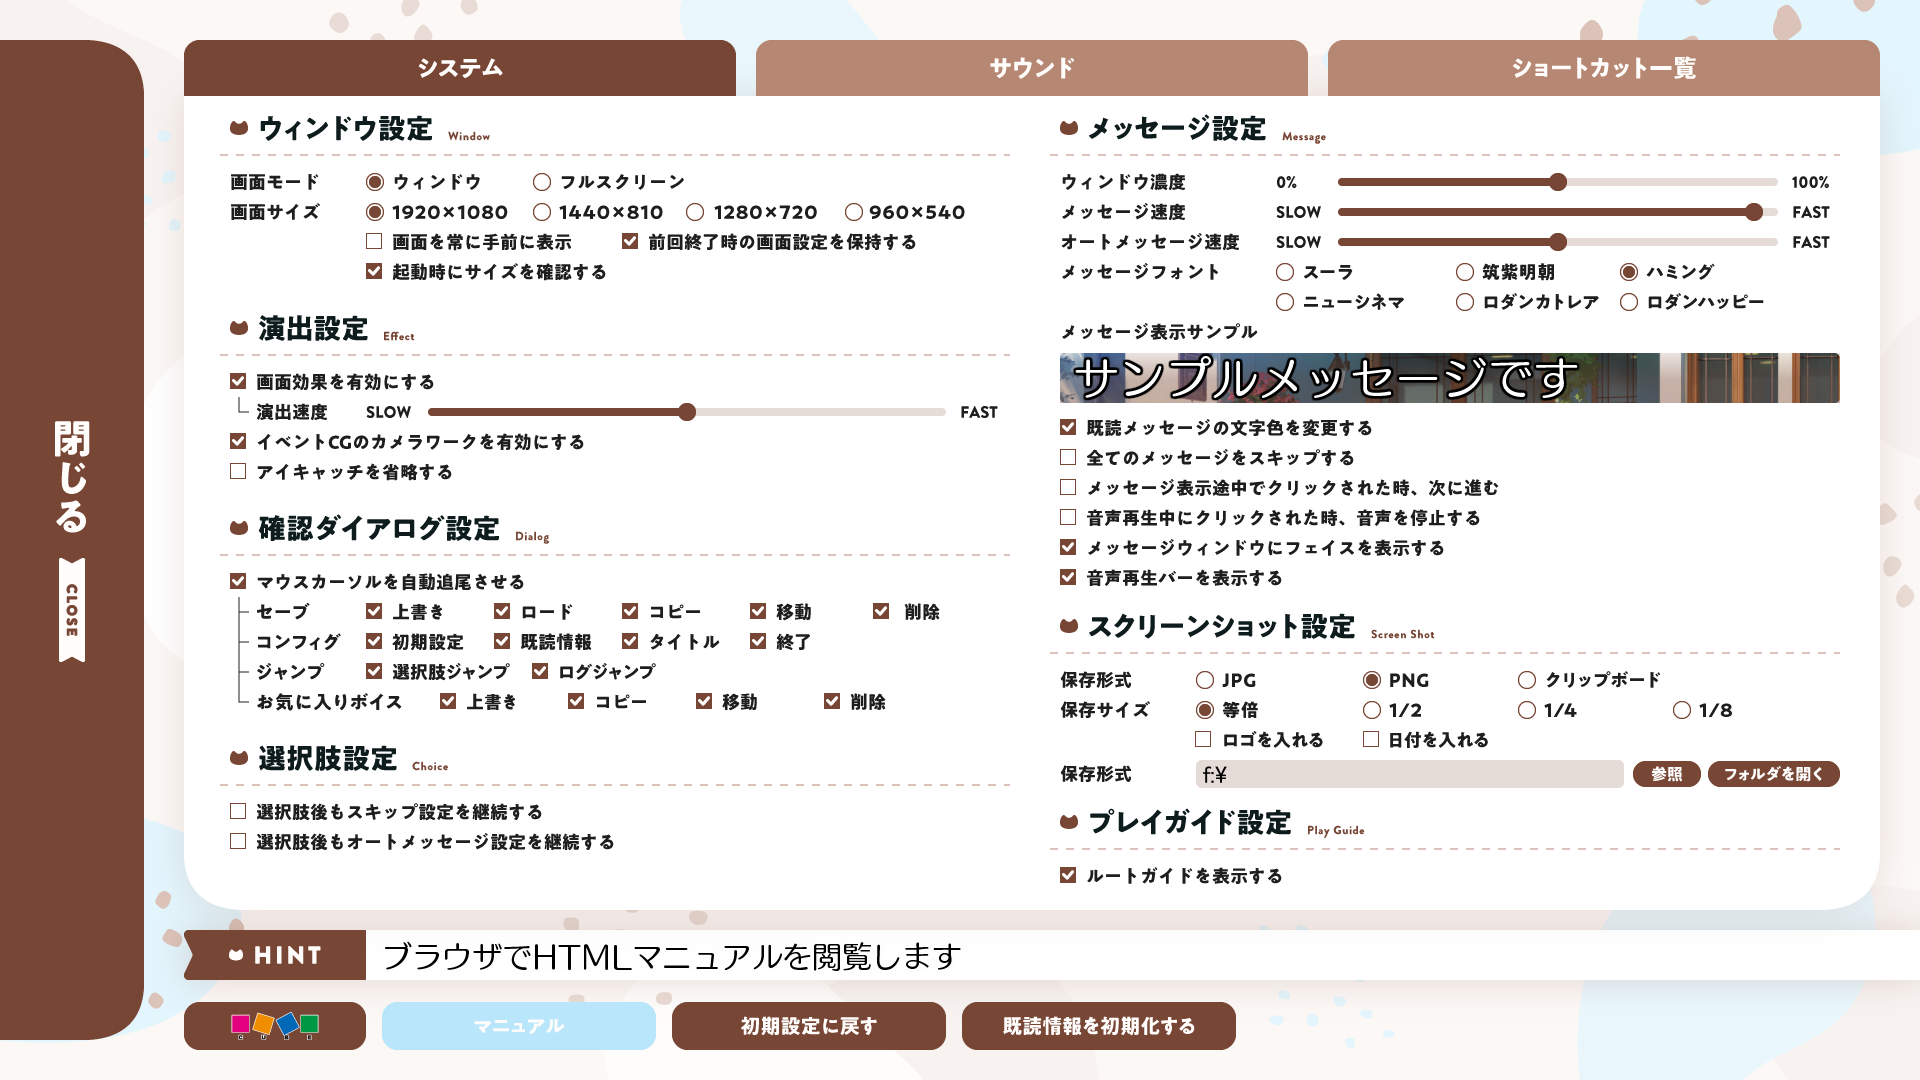Viewport: 1920px width, 1080px height.
Task: Enable 全てのメッセージをスキップする
Action: [x=1068, y=458]
